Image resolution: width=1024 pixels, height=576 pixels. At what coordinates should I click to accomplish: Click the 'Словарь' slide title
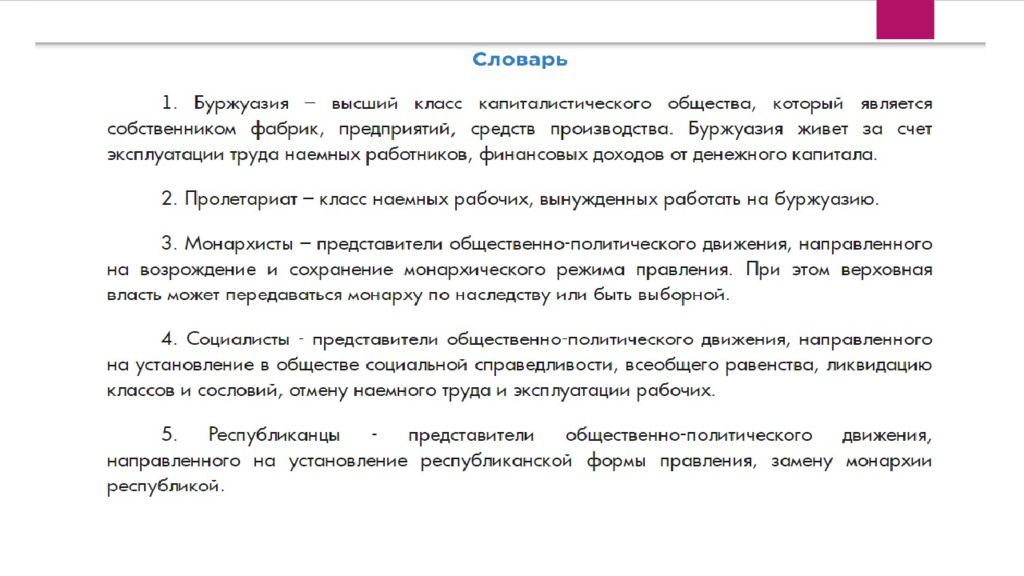tap(520, 60)
